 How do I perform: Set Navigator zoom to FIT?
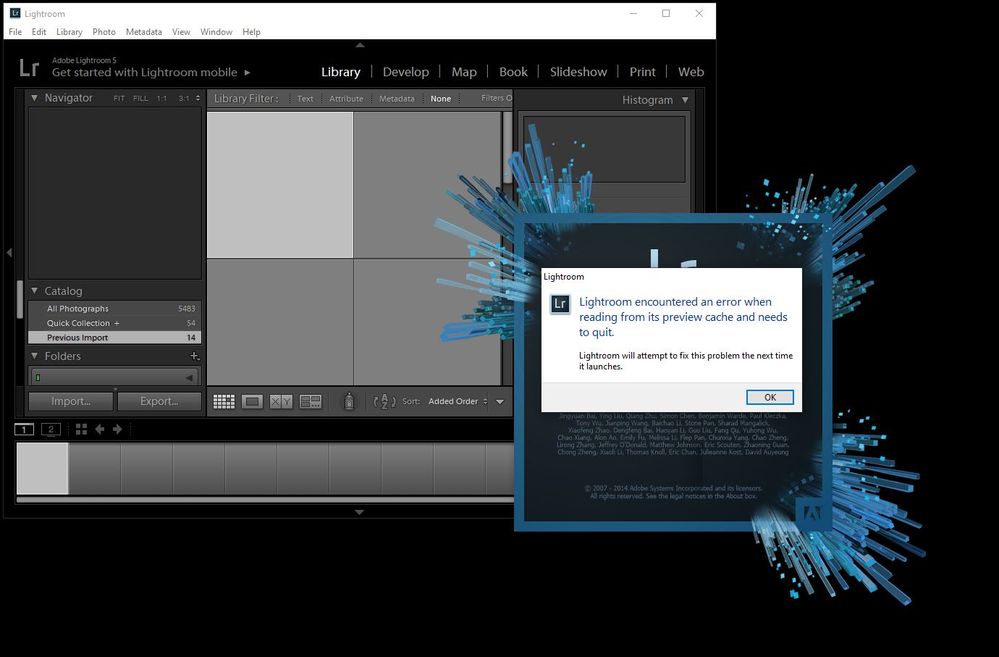[119, 99]
